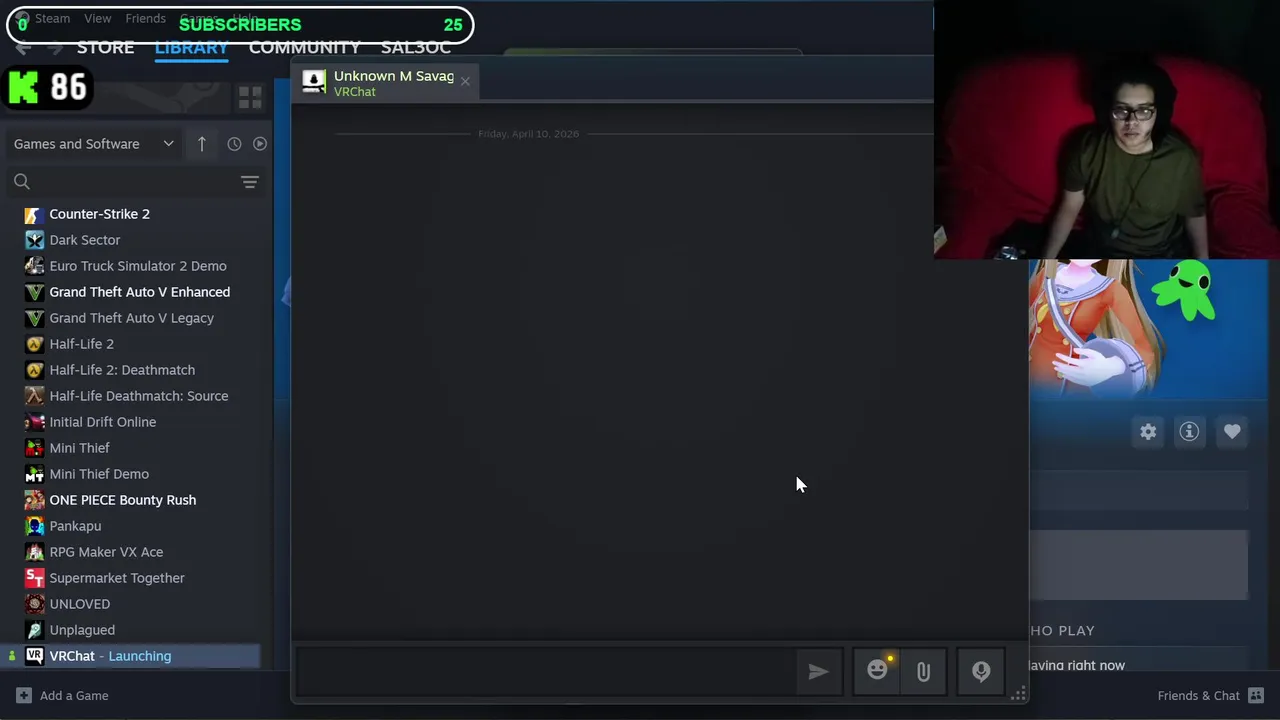Attach a file with the paperclip icon
The width and height of the screenshot is (1280, 720).
923,672
